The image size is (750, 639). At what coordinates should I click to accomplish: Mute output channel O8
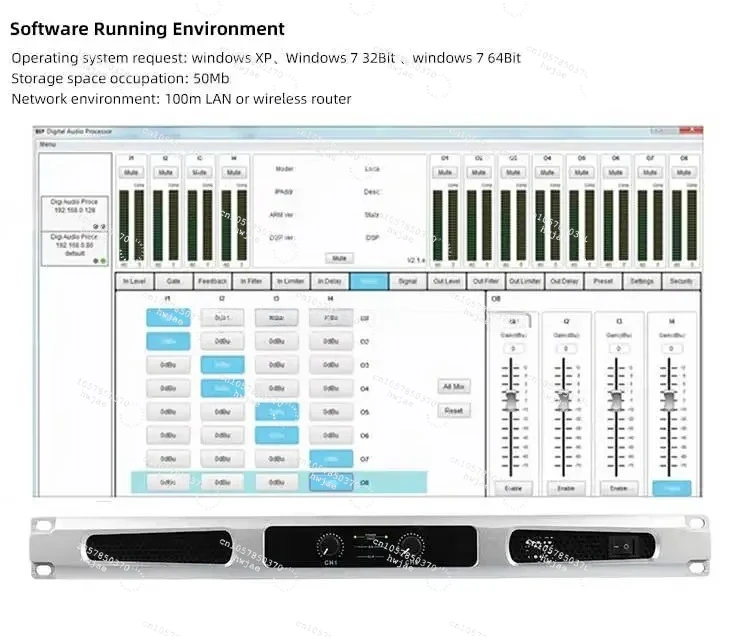tap(684, 172)
